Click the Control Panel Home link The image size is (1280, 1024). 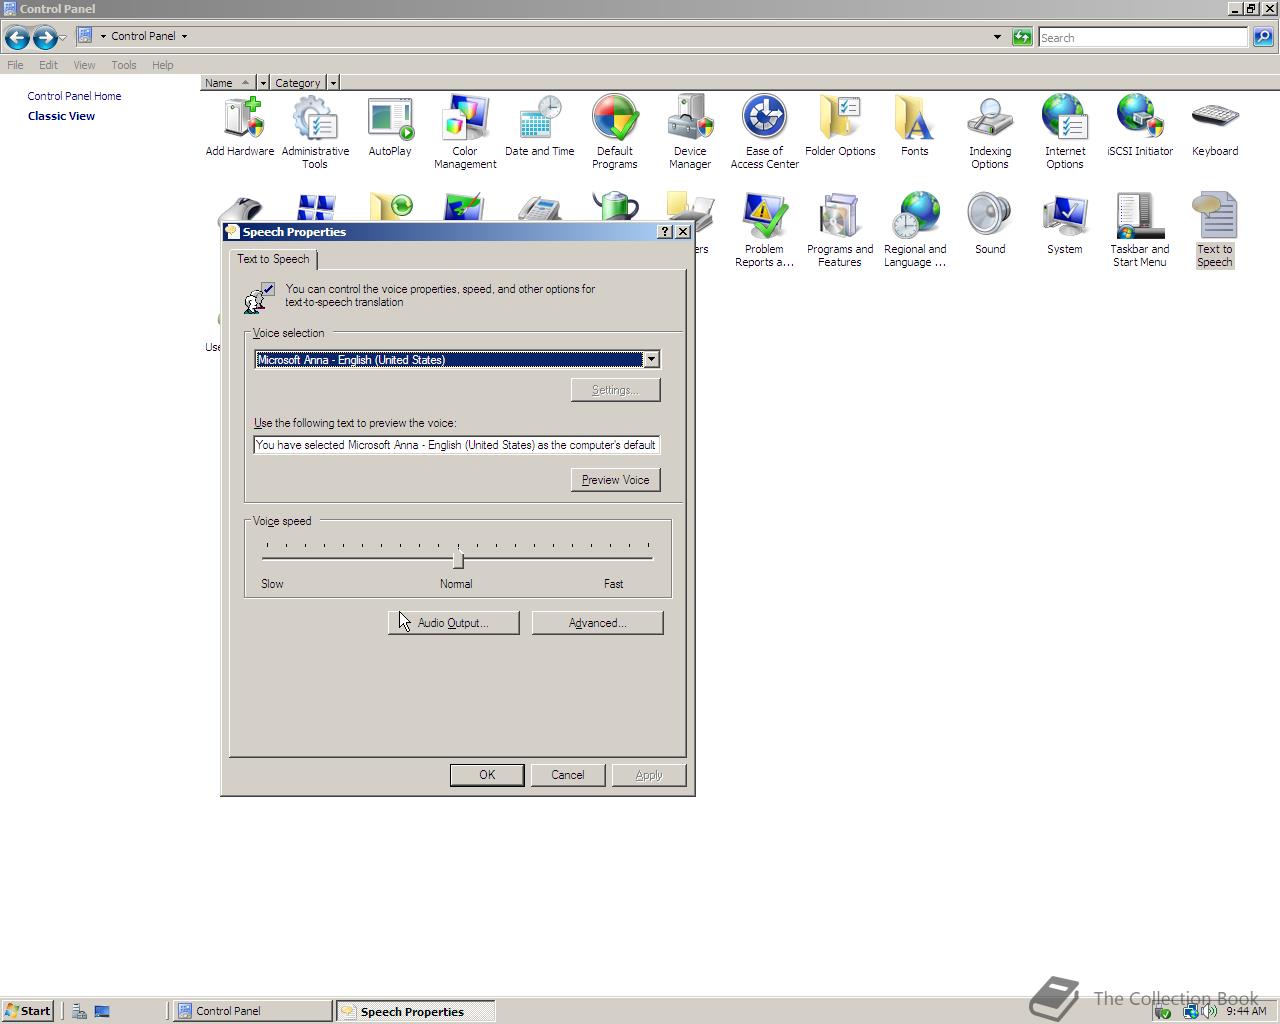point(74,96)
